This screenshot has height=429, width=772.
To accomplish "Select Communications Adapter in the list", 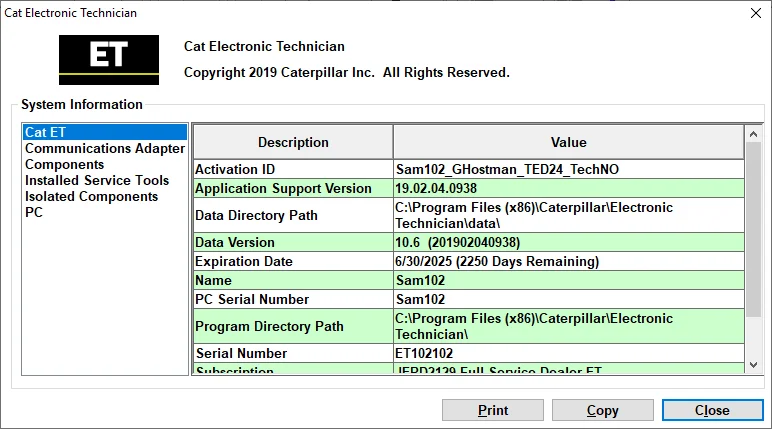I will [x=104, y=148].
